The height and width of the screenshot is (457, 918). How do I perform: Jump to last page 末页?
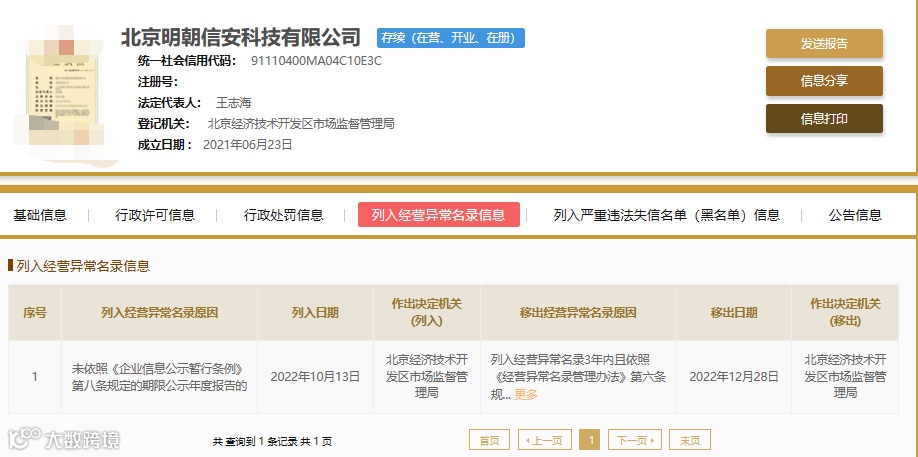point(690,440)
